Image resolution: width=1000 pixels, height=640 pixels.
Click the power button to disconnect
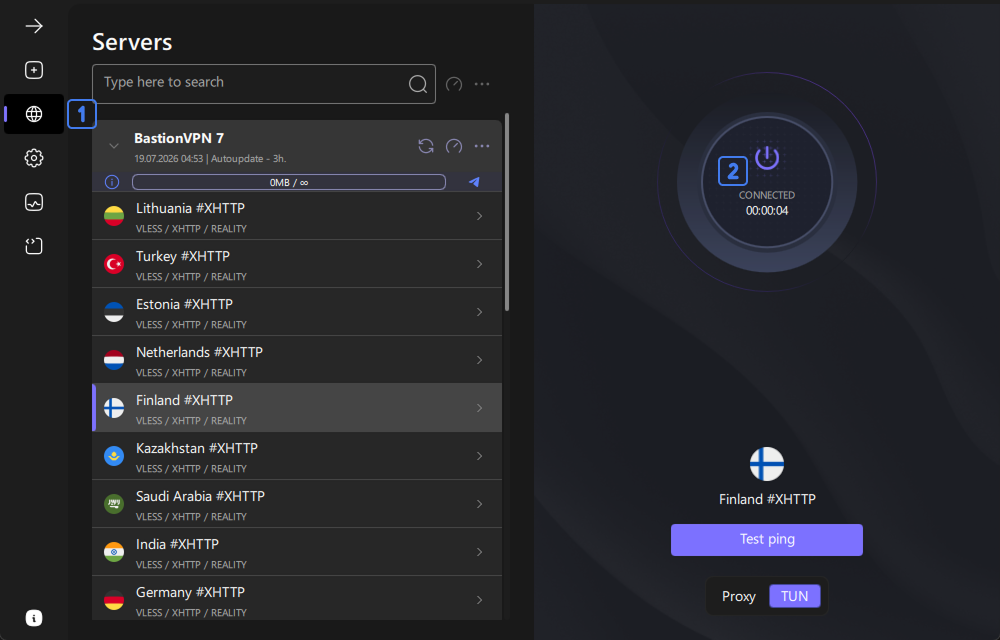pyautogui.click(x=767, y=157)
